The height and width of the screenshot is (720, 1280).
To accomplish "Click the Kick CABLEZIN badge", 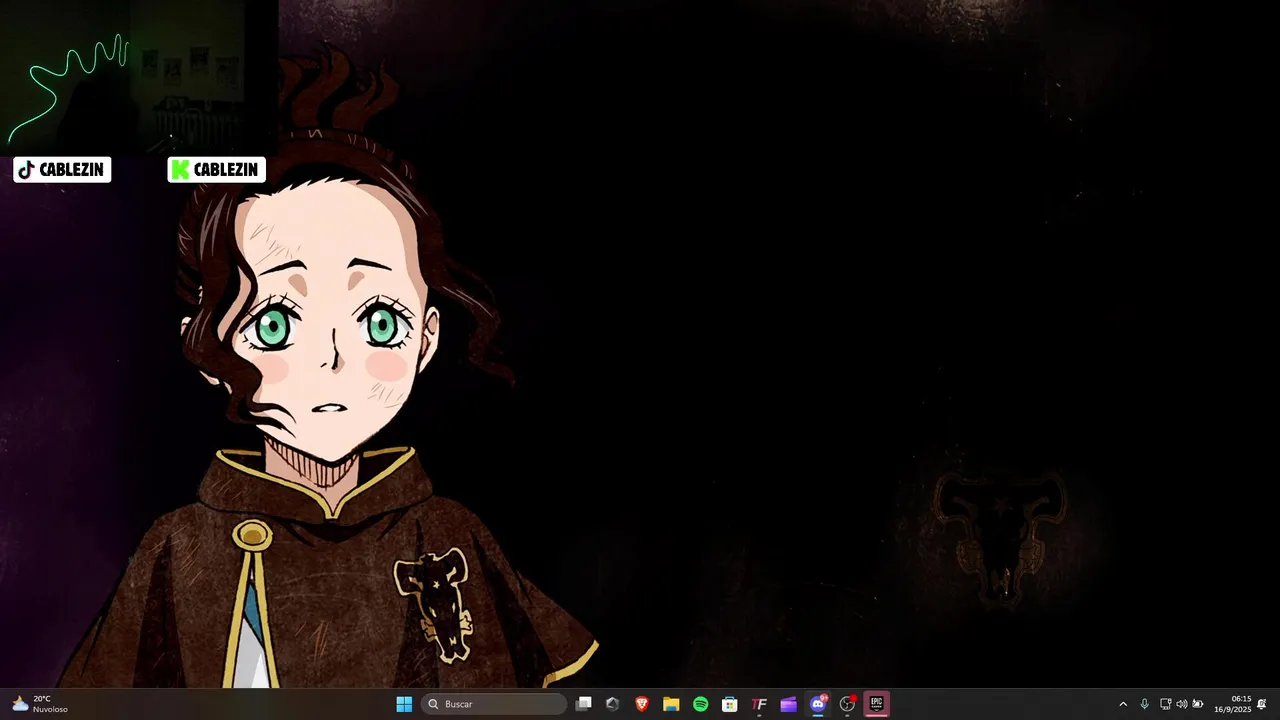I will coord(216,170).
